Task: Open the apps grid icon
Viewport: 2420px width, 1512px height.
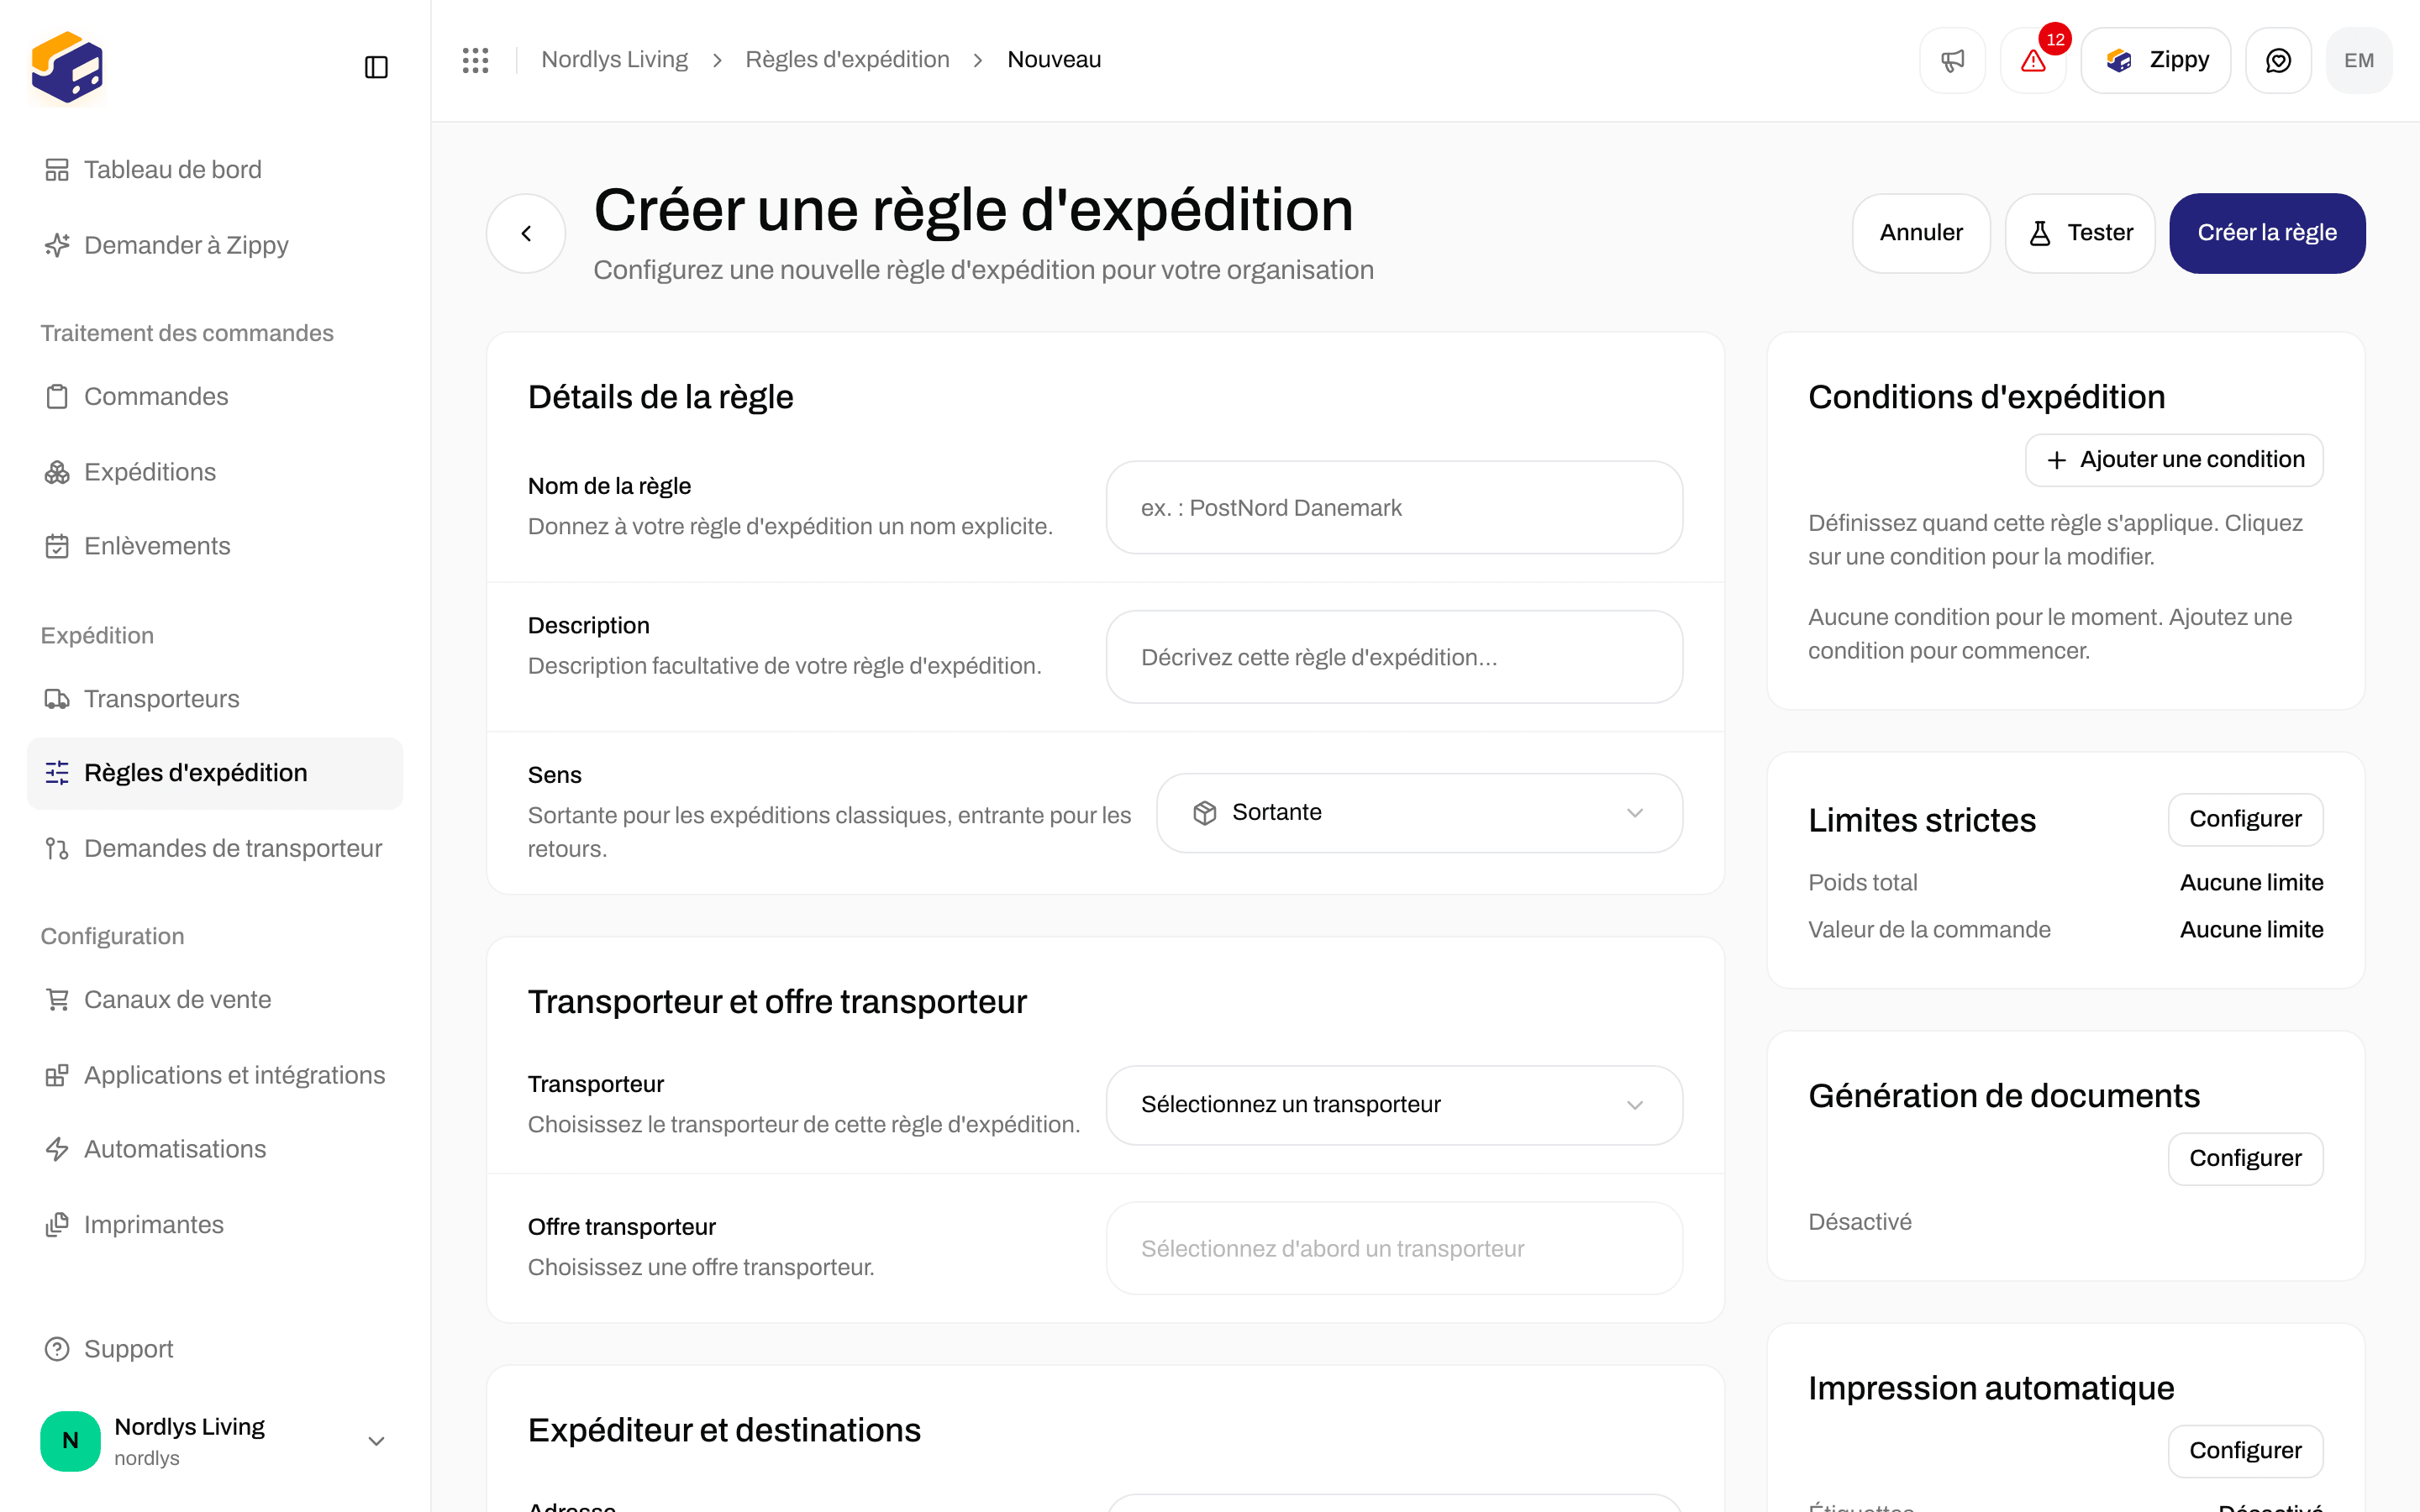Action: [476, 60]
